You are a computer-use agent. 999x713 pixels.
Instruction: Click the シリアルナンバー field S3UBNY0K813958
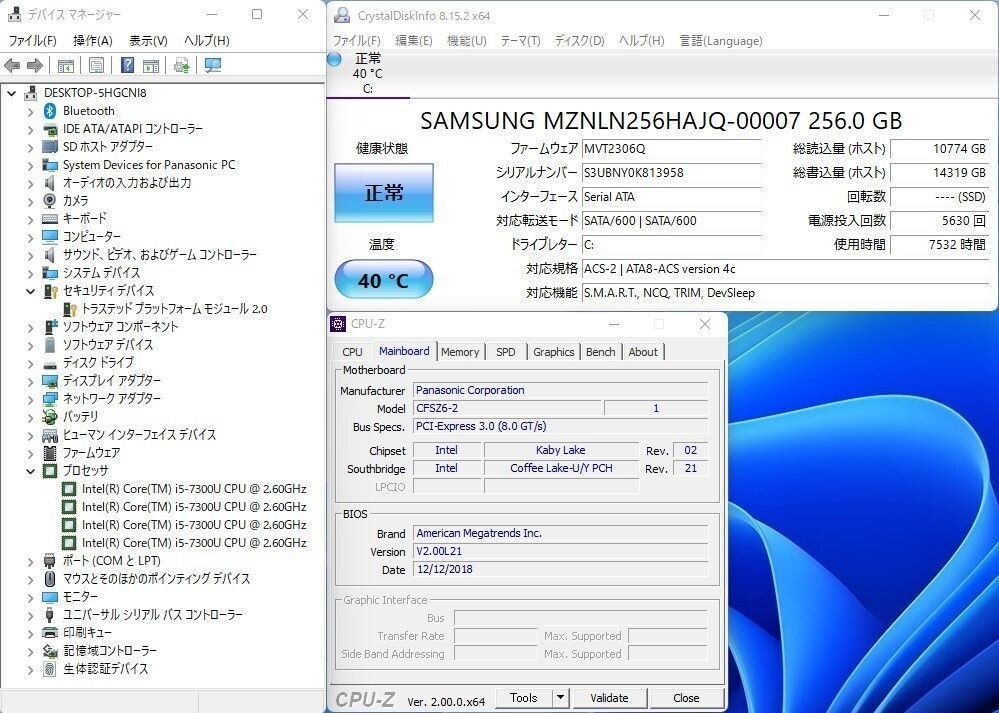point(672,173)
